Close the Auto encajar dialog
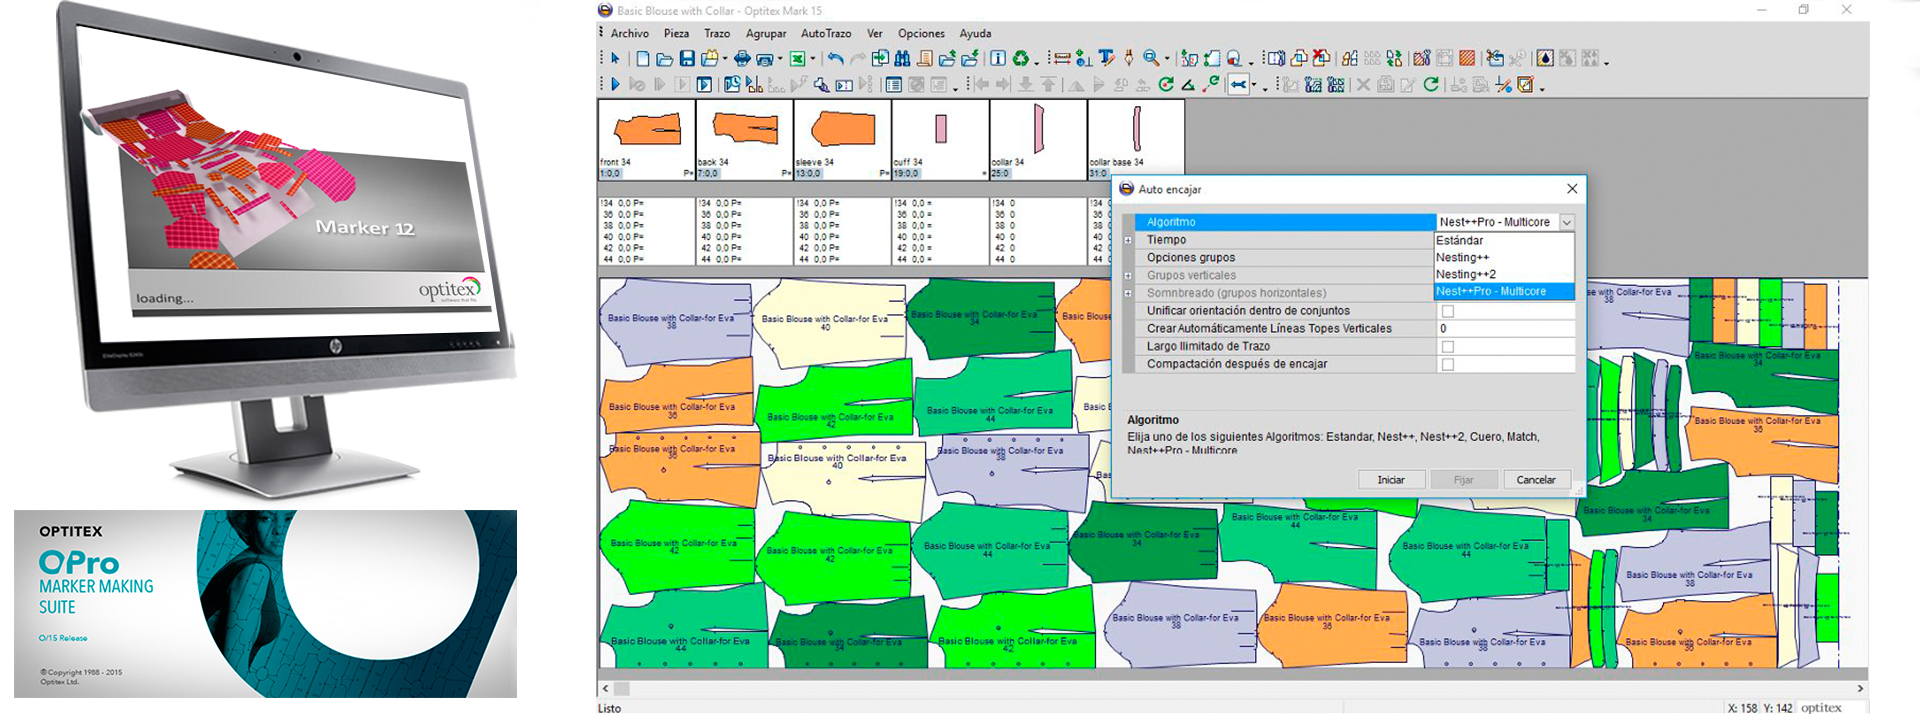1920x714 pixels. 1572,189
